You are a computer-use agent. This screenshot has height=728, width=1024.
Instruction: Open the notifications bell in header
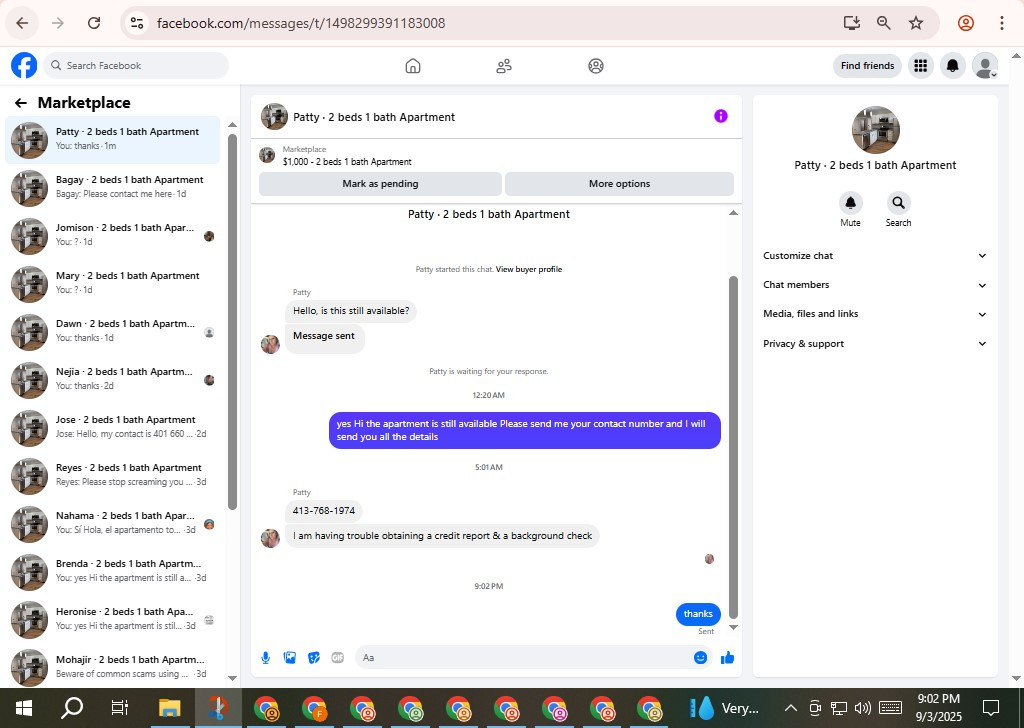pyautogui.click(x=953, y=66)
